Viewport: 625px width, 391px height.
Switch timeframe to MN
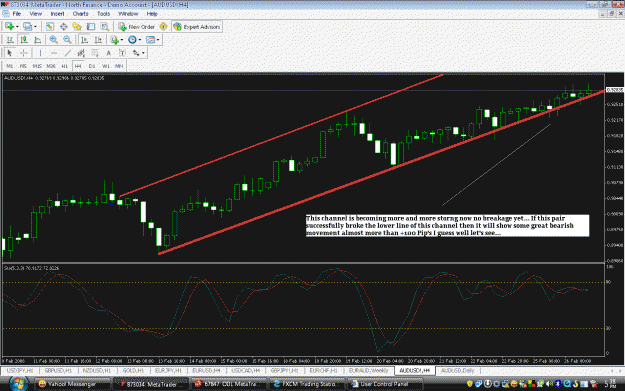119,66
